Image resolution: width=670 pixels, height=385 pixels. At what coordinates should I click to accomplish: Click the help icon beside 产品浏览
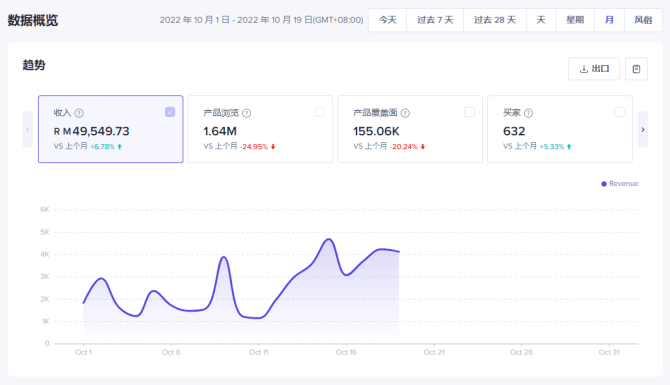pos(247,113)
